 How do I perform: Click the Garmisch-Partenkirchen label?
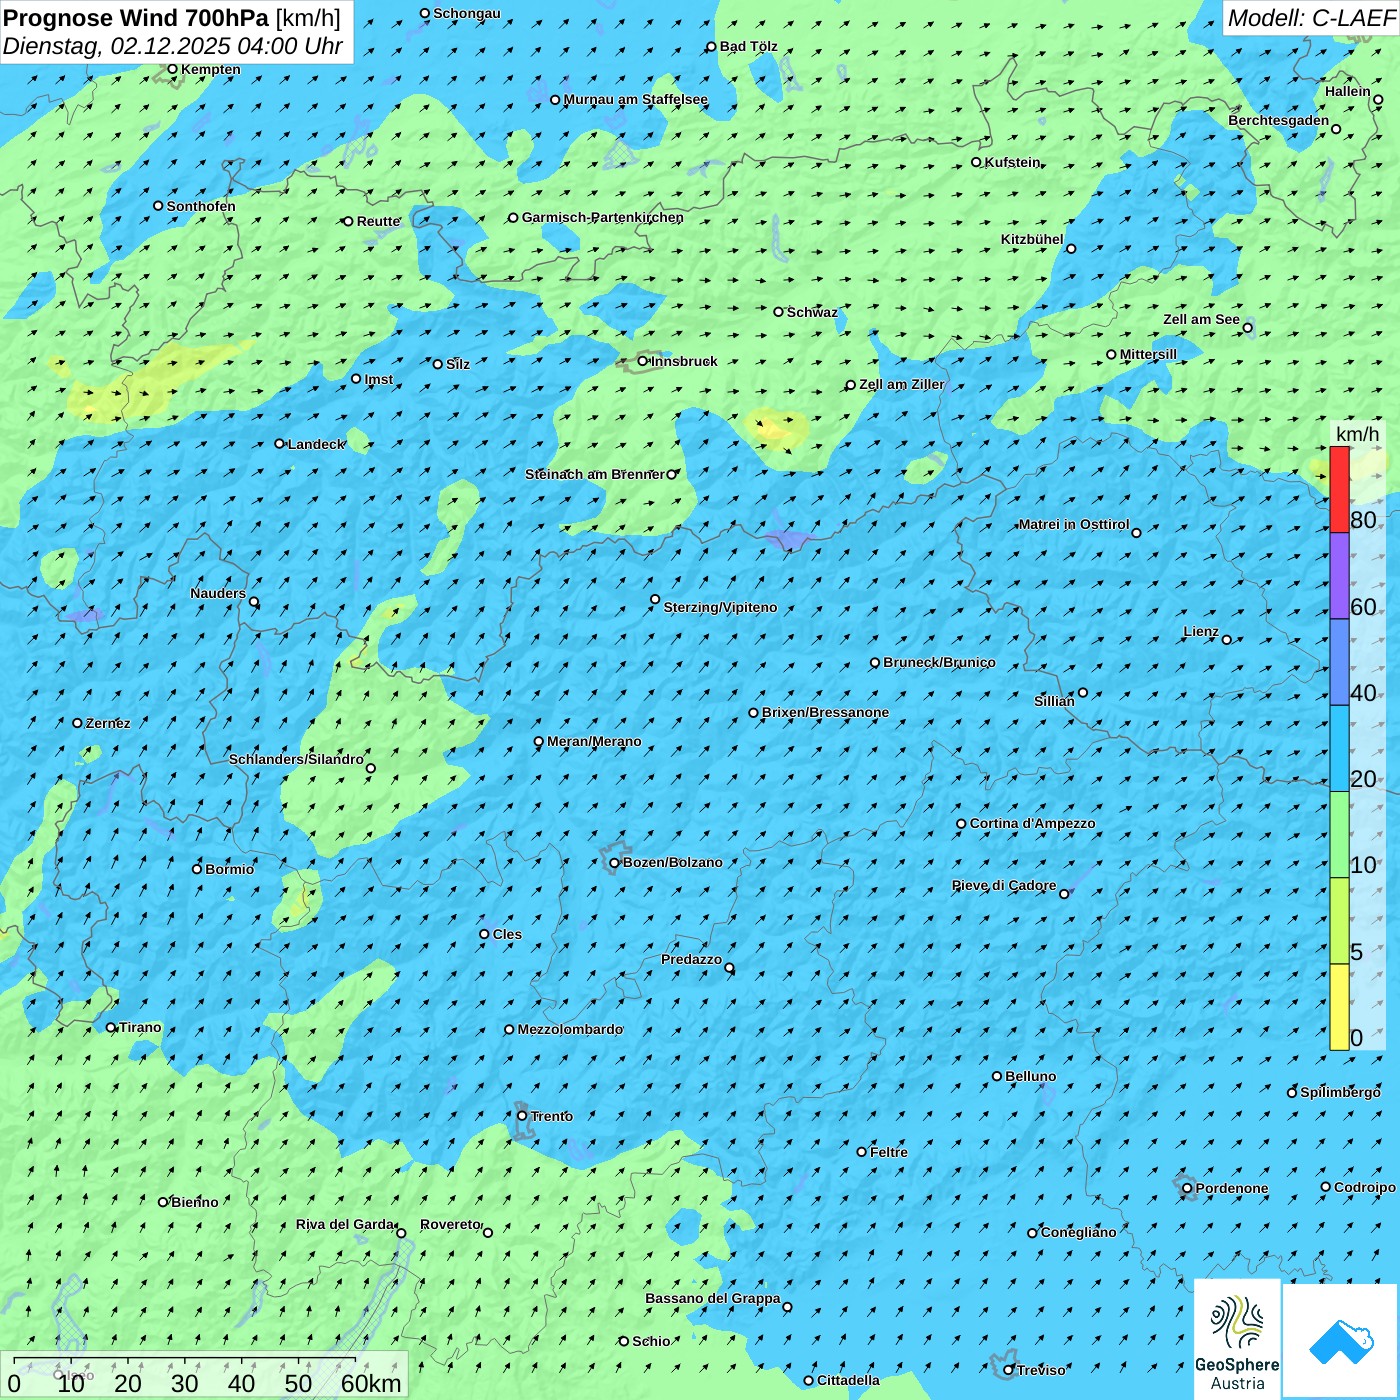click(x=603, y=217)
